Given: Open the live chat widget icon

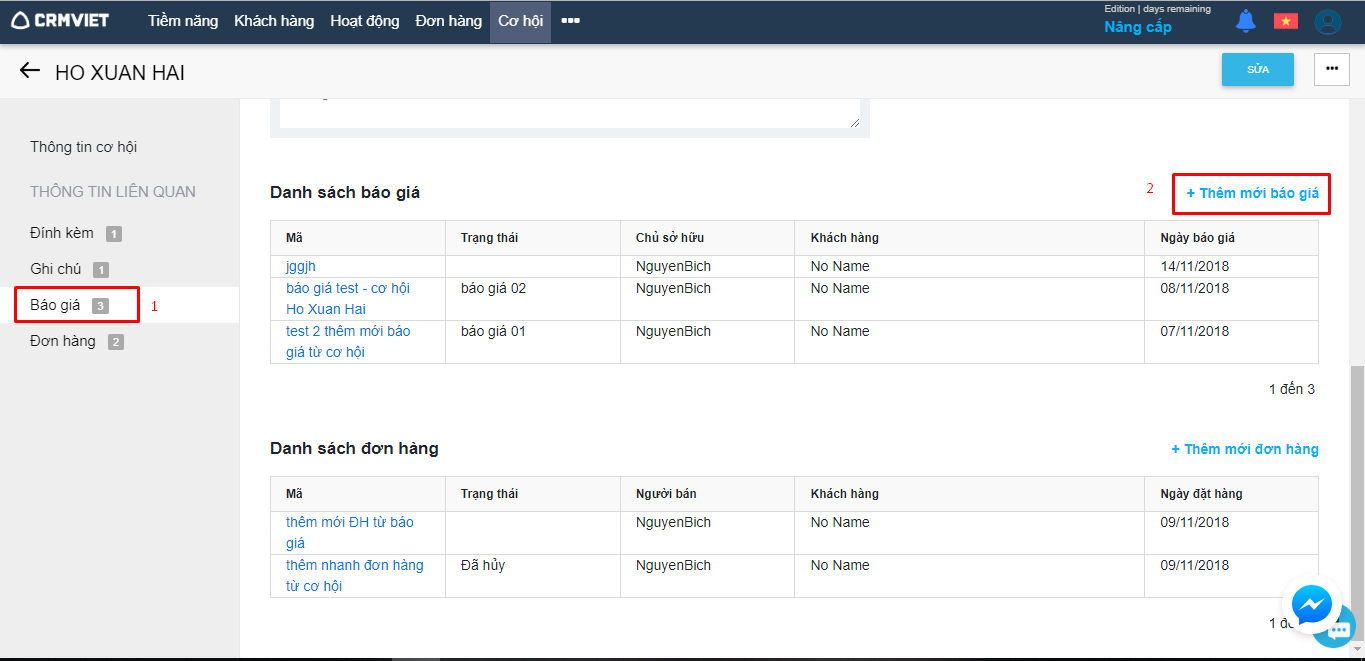Looking at the screenshot, I should click(1340, 630).
